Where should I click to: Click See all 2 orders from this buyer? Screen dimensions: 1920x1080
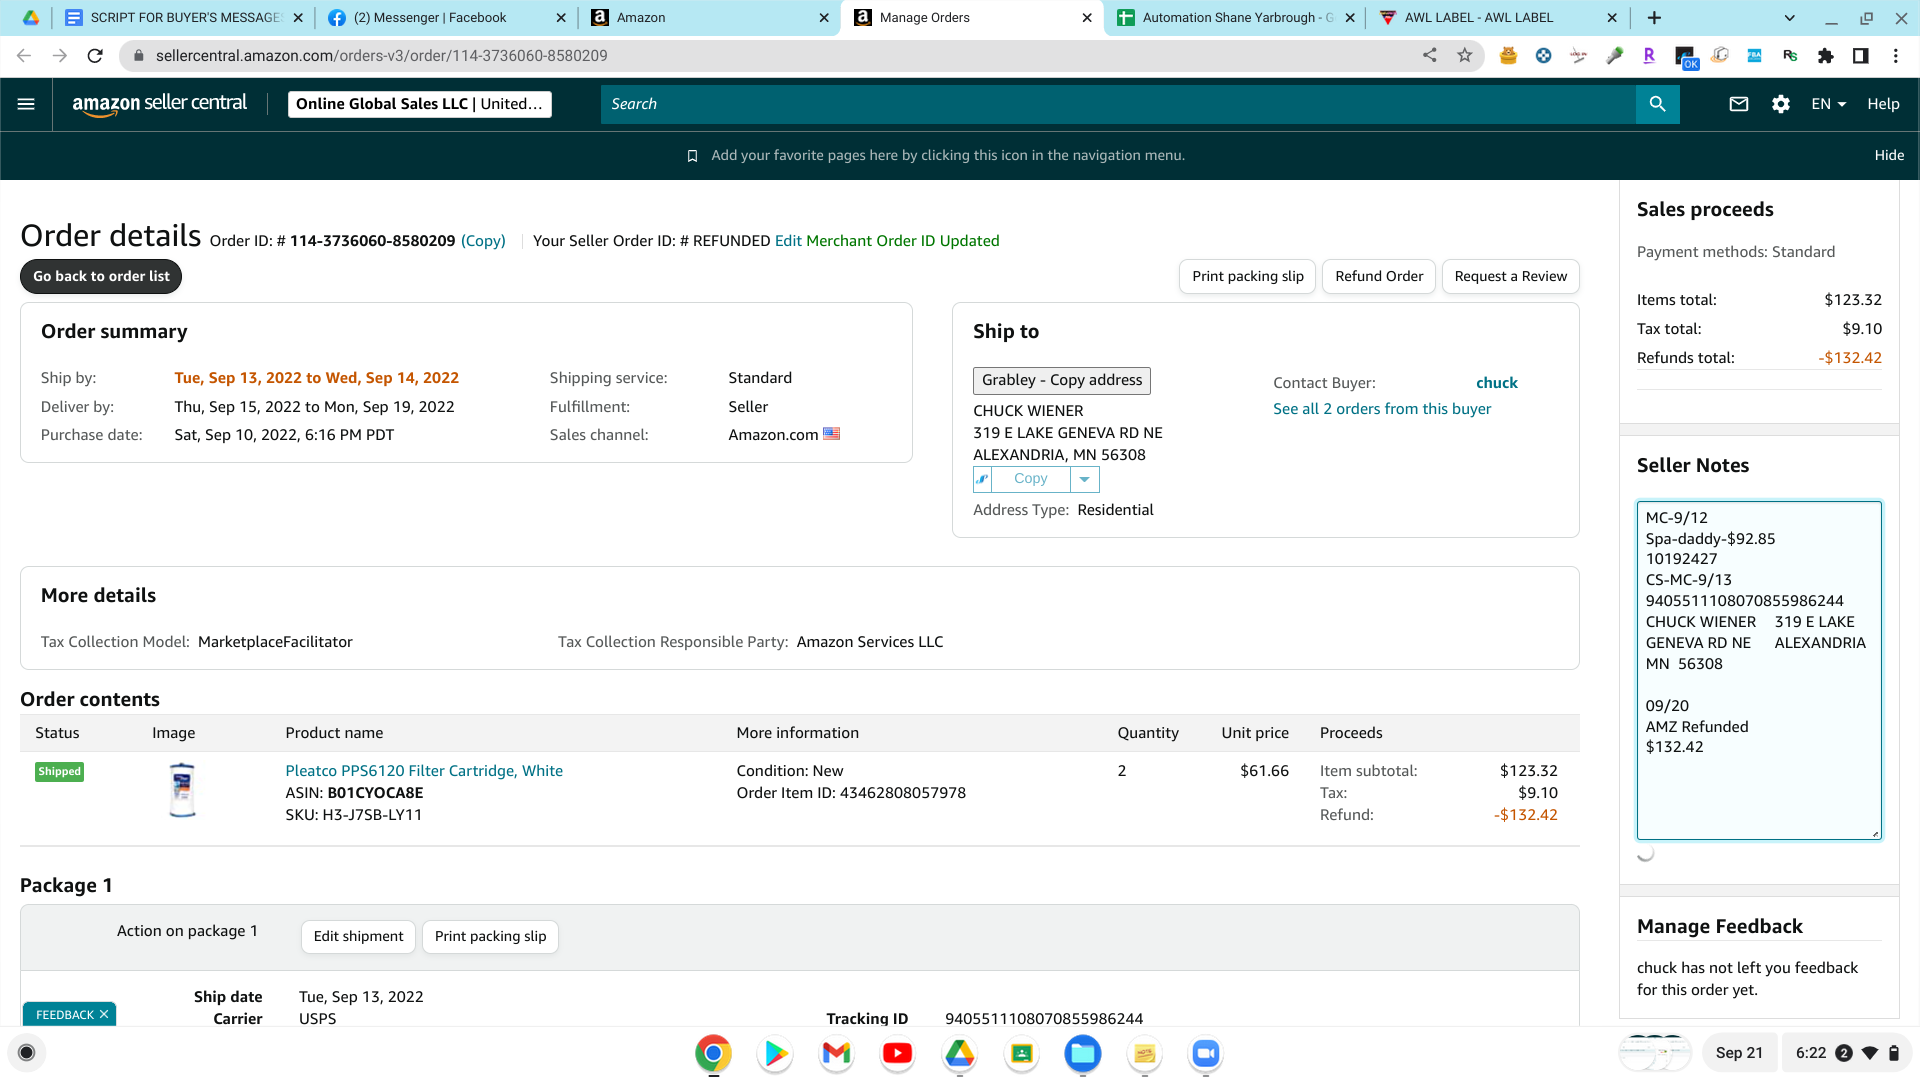coord(1382,409)
